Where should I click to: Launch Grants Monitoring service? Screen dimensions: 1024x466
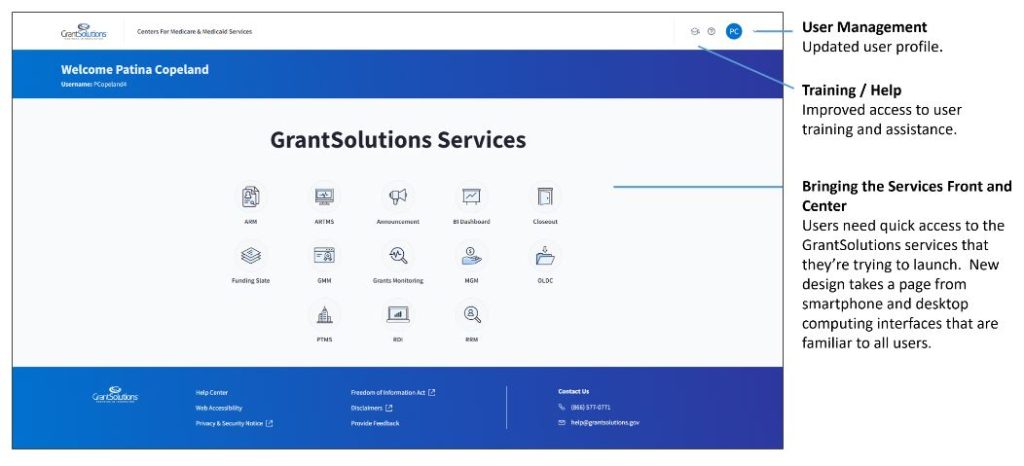click(397, 256)
